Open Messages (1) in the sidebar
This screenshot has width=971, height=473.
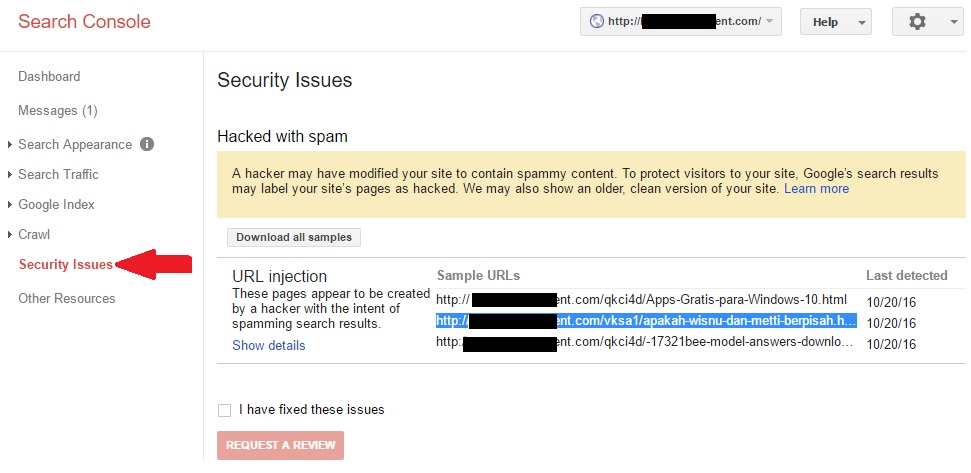pyautogui.click(x=58, y=111)
